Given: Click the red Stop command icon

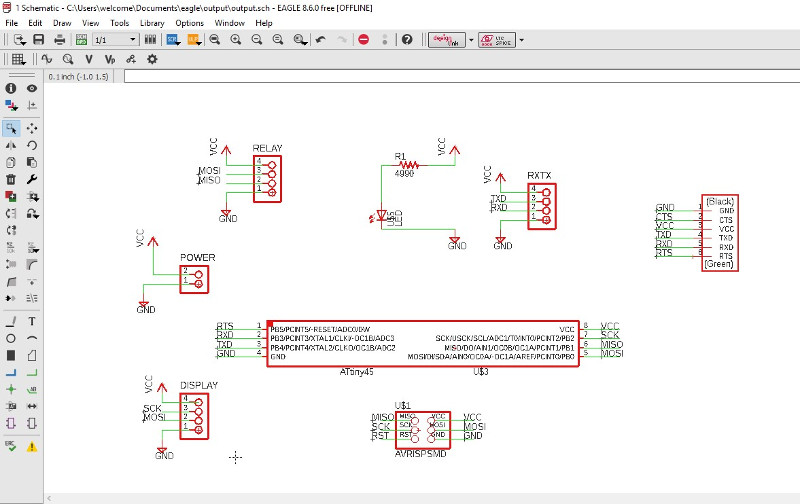Looking at the screenshot, I should point(364,40).
